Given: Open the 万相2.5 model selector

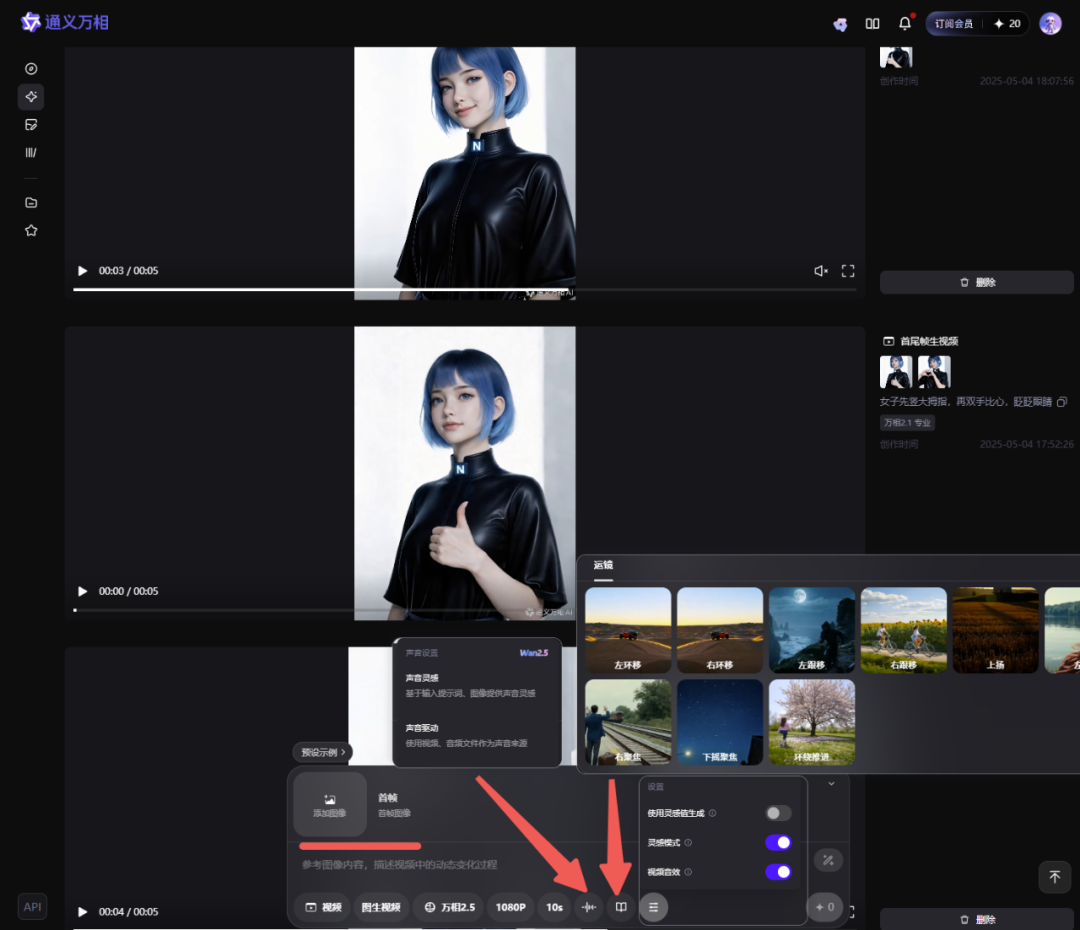Looking at the screenshot, I should point(447,907).
